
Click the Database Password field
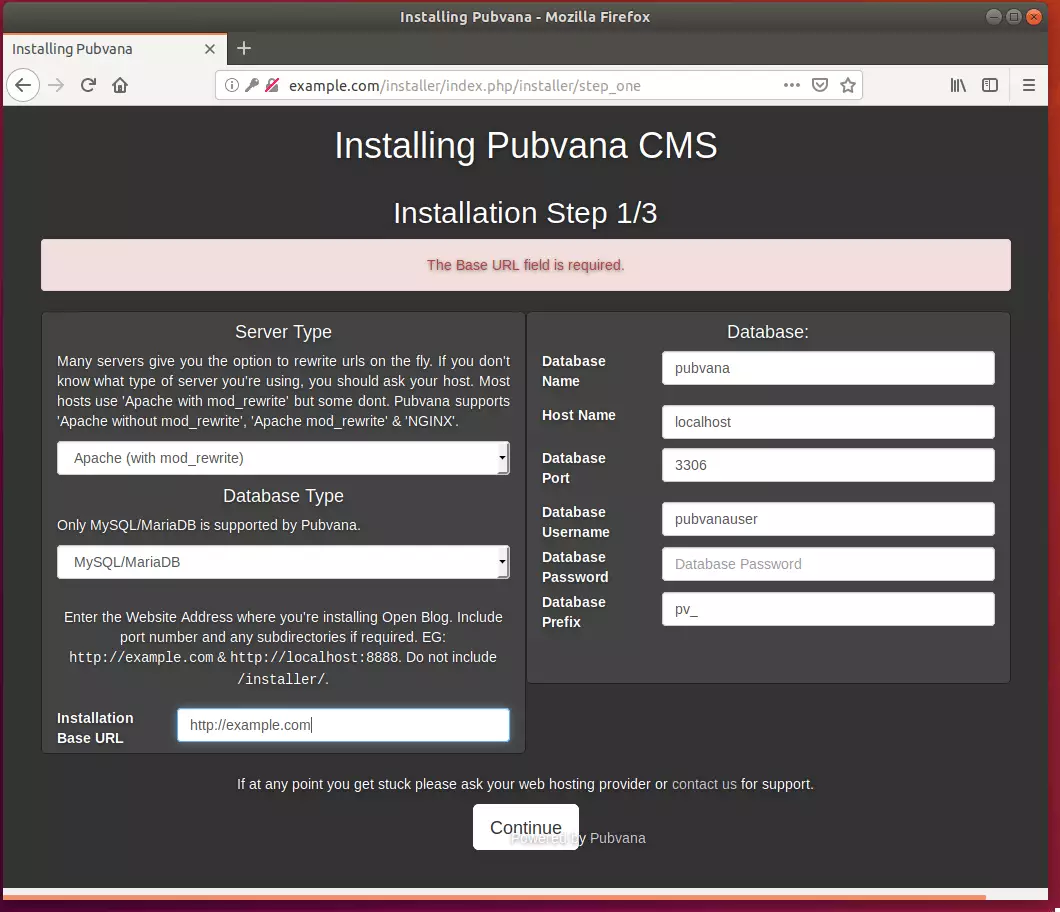[x=828, y=565]
